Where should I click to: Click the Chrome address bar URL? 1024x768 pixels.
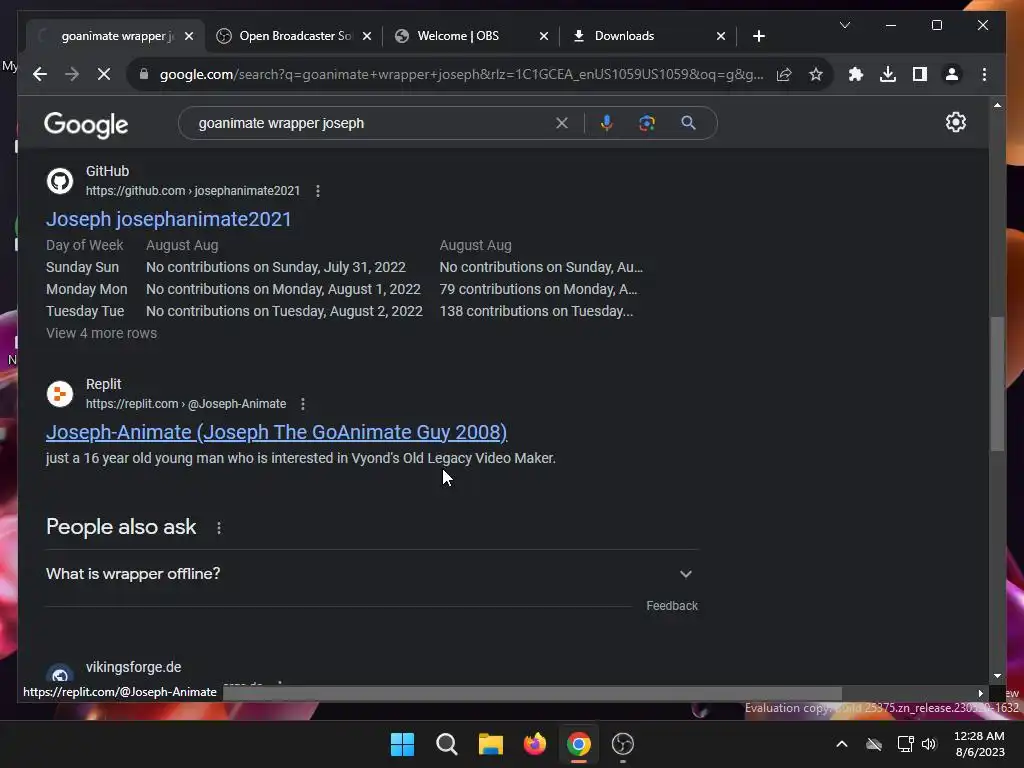tap(461, 74)
